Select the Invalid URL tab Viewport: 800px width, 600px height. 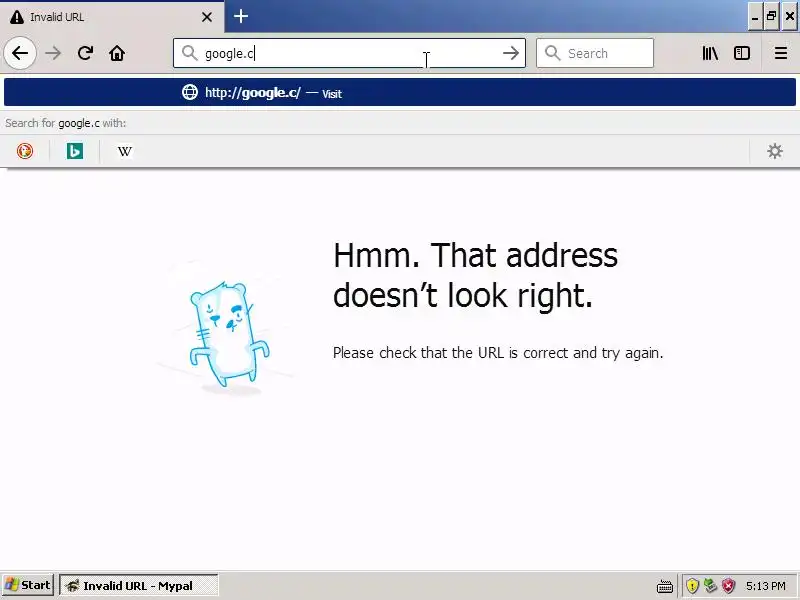point(112,17)
